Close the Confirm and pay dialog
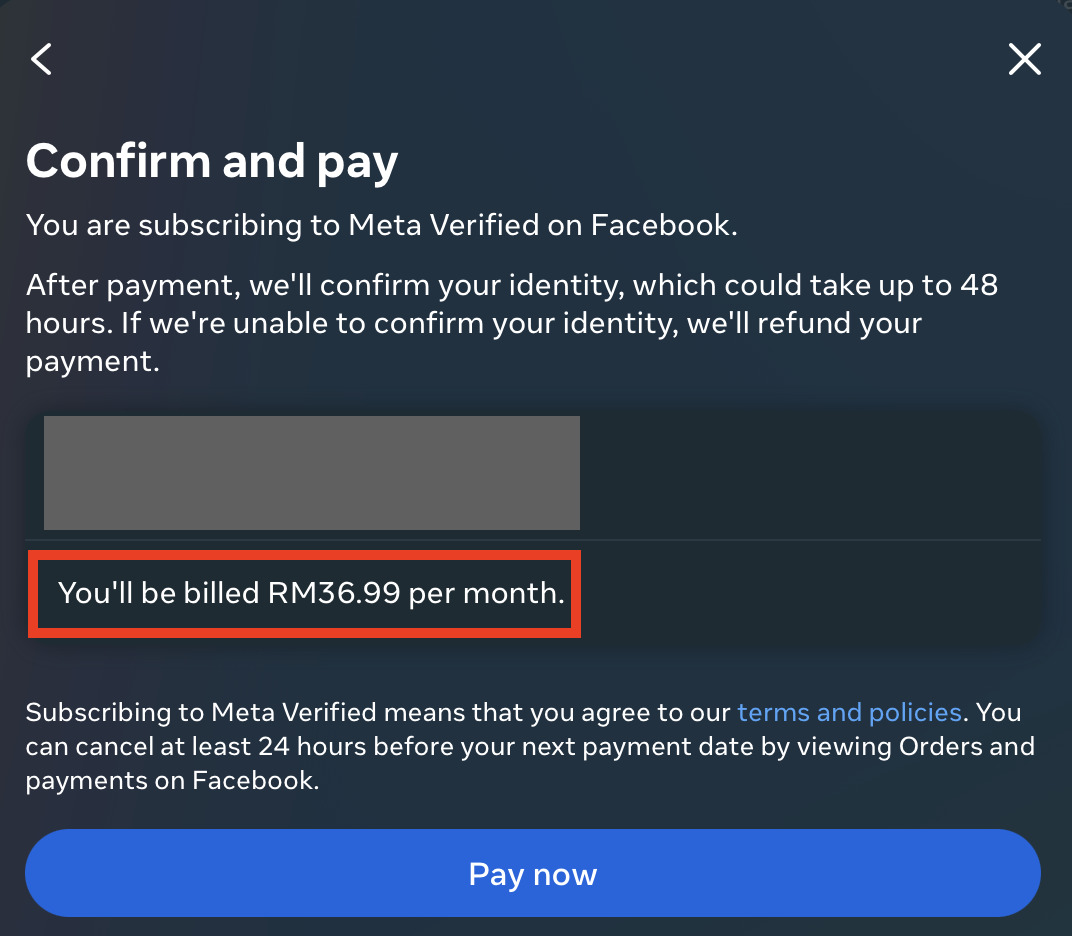1072x936 pixels. (x=1024, y=60)
